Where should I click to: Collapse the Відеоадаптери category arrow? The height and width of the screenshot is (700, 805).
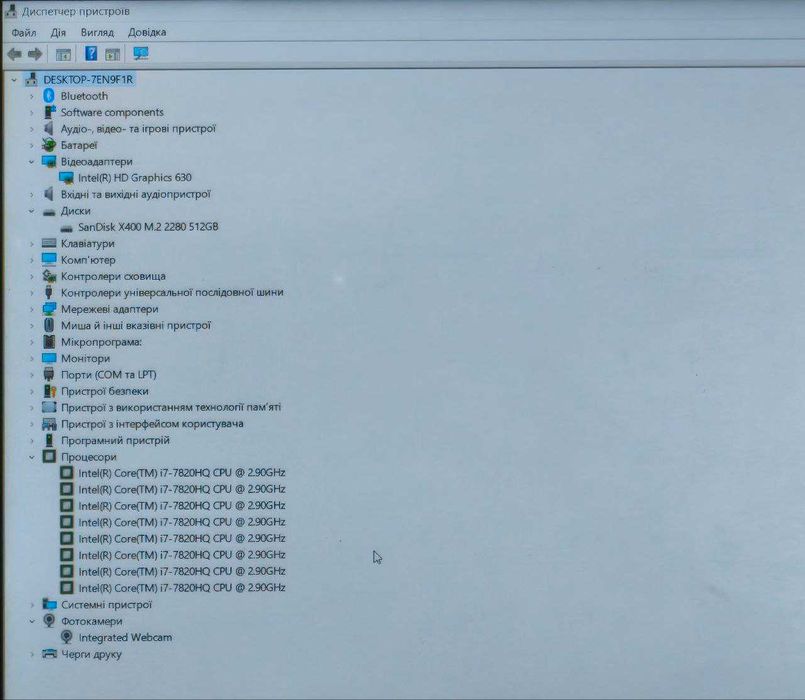point(31,162)
